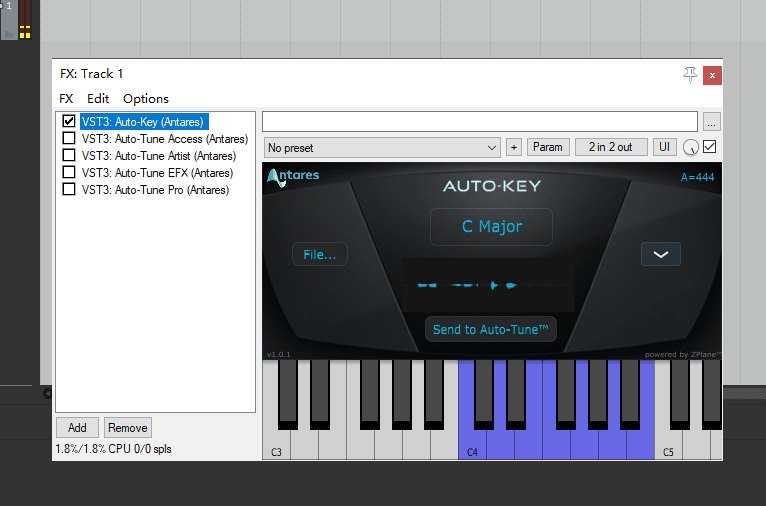This screenshot has width=766, height=506.
Task: Click the wet/dry mix knob
Action: coord(690,147)
